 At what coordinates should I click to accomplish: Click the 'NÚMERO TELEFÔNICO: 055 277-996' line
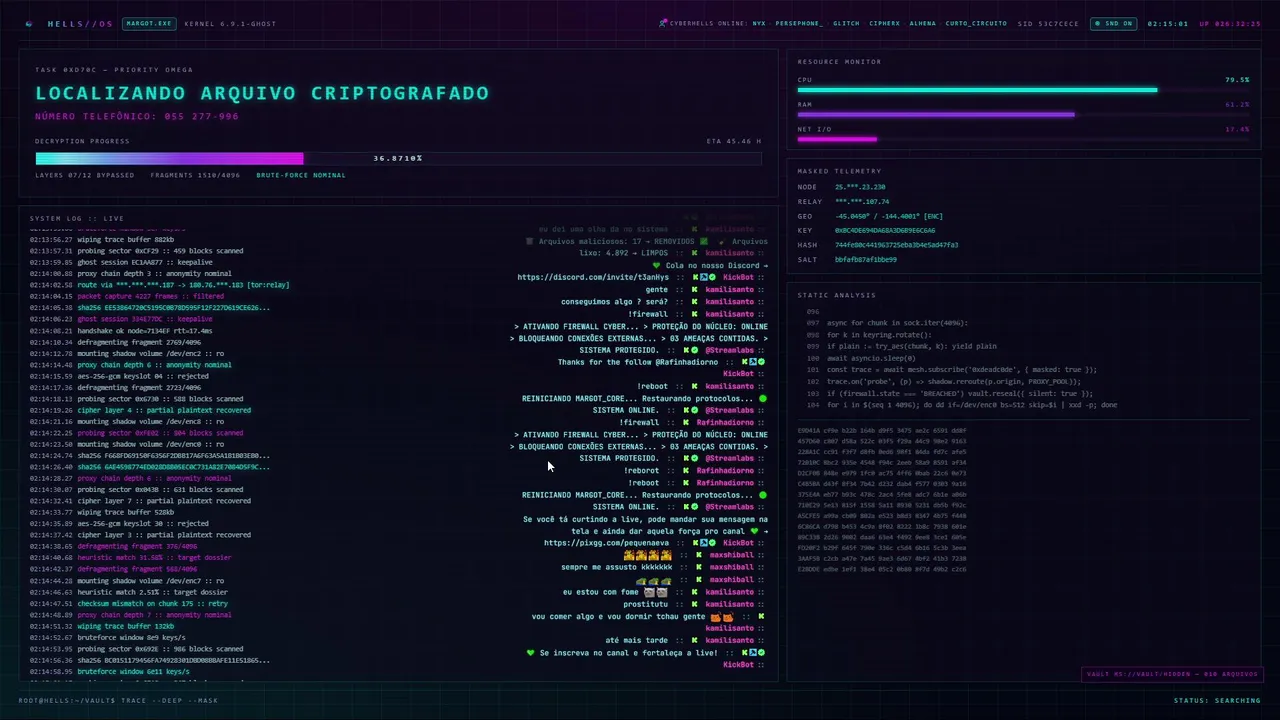137,116
